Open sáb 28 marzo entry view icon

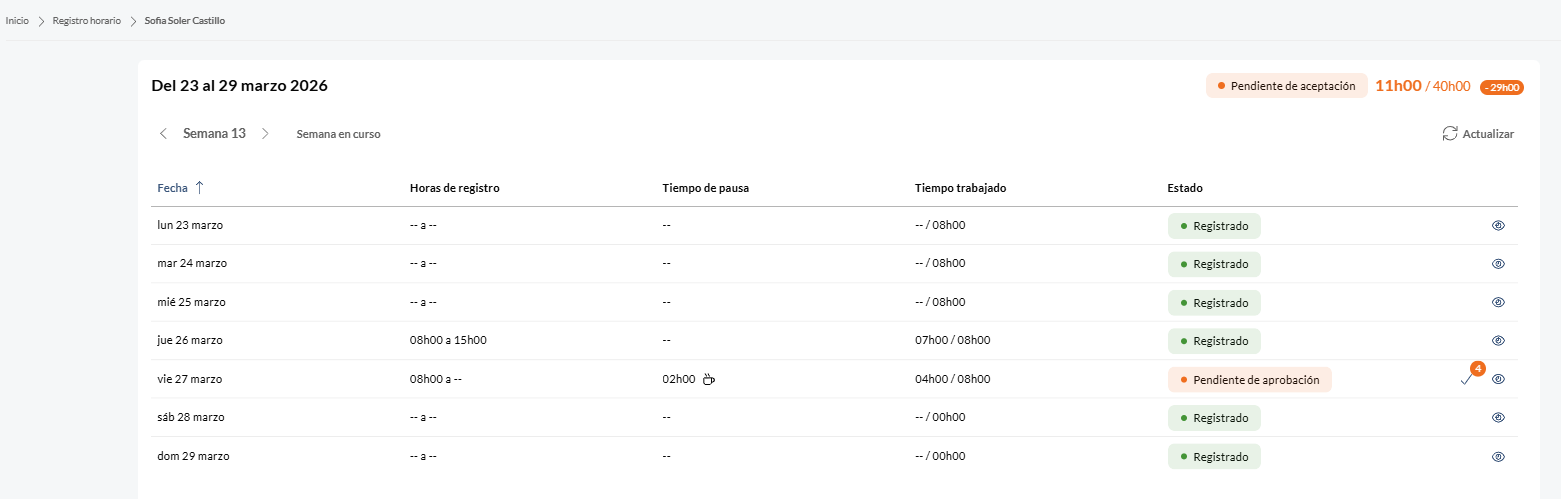coord(1498,417)
